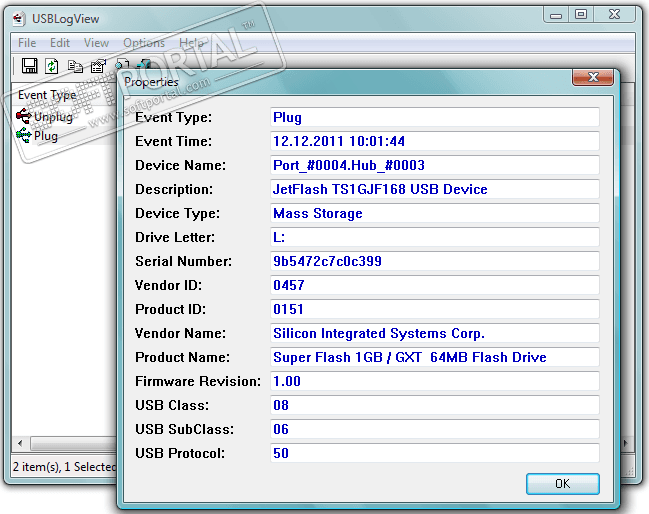This screenshot has width=649, height=514.
Task: Click the Event Time field 12.12.2011 10:01:44
Action: tap(435, 141)
